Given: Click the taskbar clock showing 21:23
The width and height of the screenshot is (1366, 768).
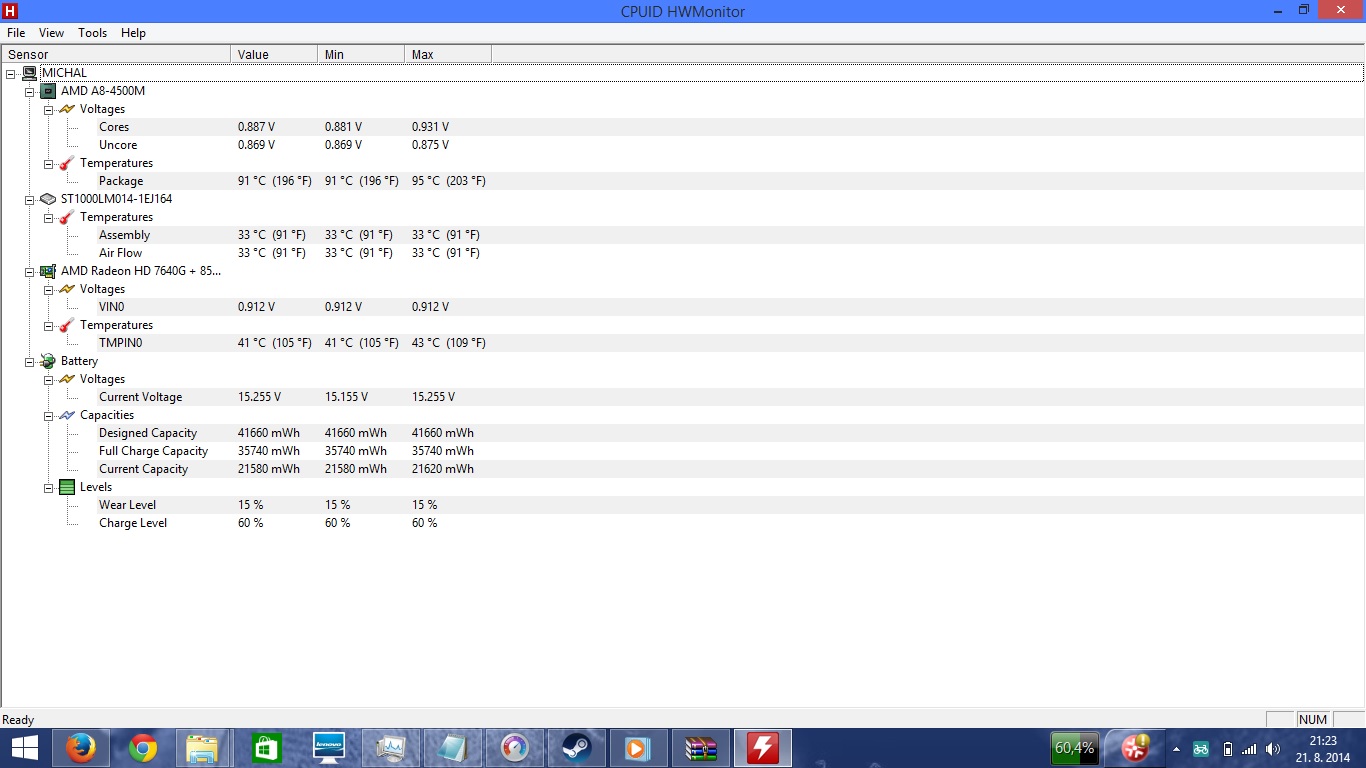Looking at the screenshot, I should click(1322, 748).
